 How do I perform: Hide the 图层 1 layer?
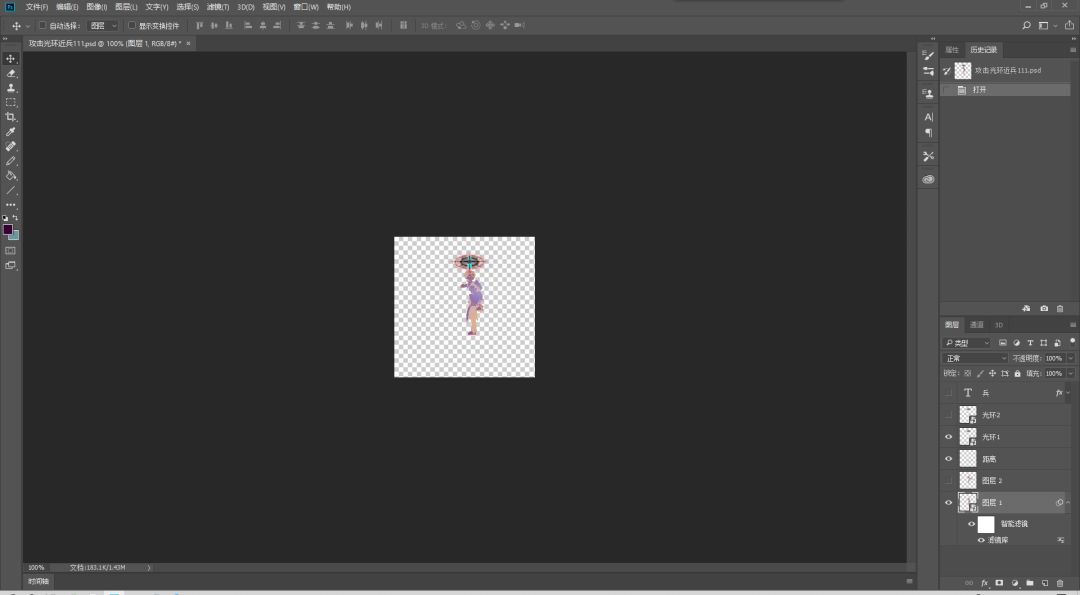[x=948, y=503]
